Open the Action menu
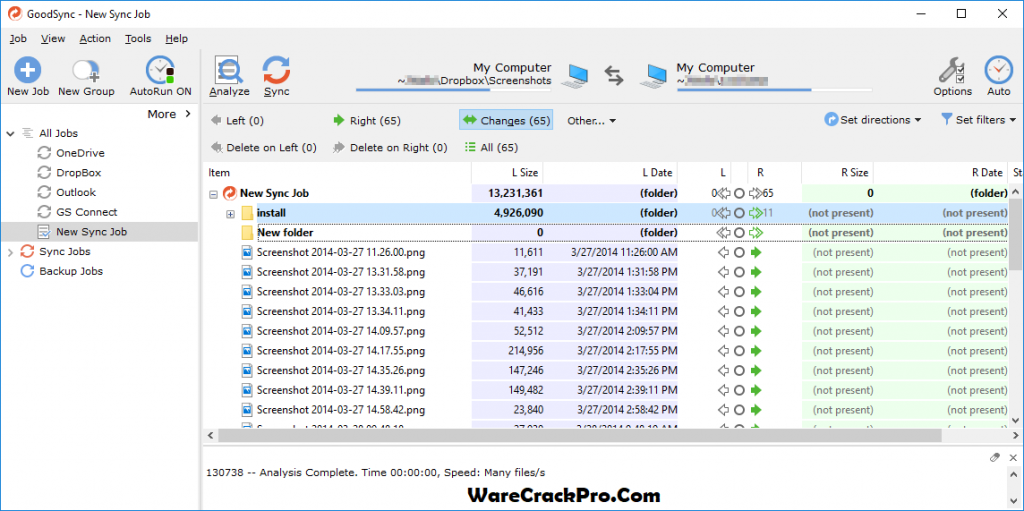This screenshot has height=511, width=1024. tap(95, 39)
